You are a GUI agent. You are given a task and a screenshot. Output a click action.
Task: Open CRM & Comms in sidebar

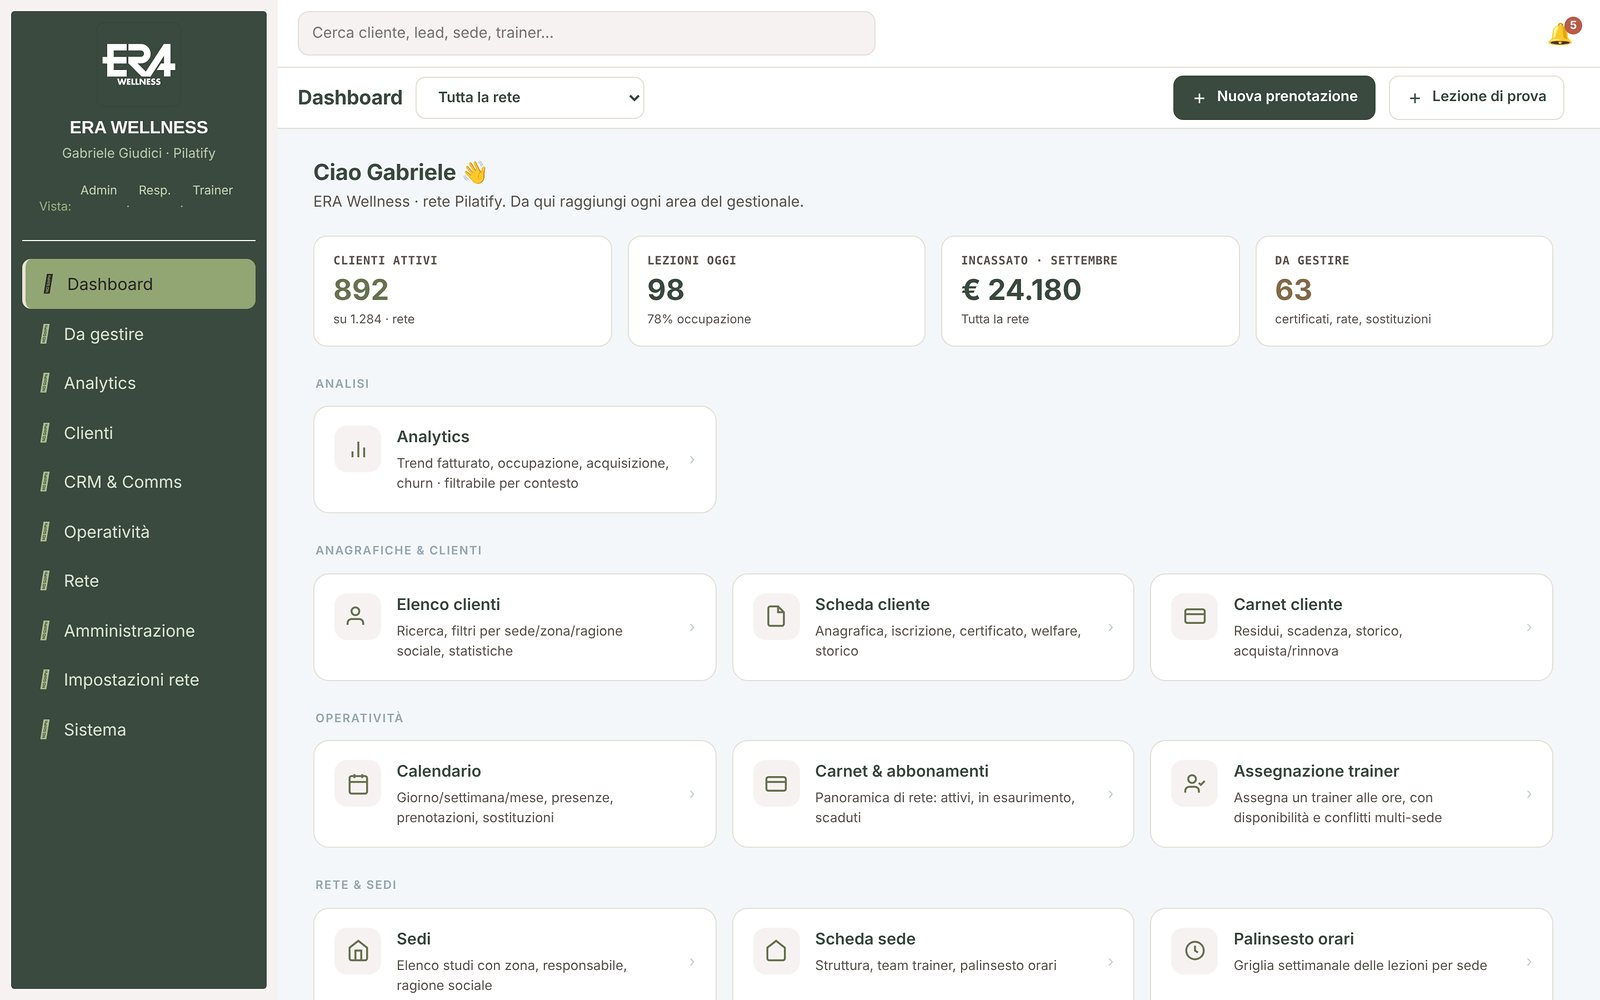click(139, 482)
